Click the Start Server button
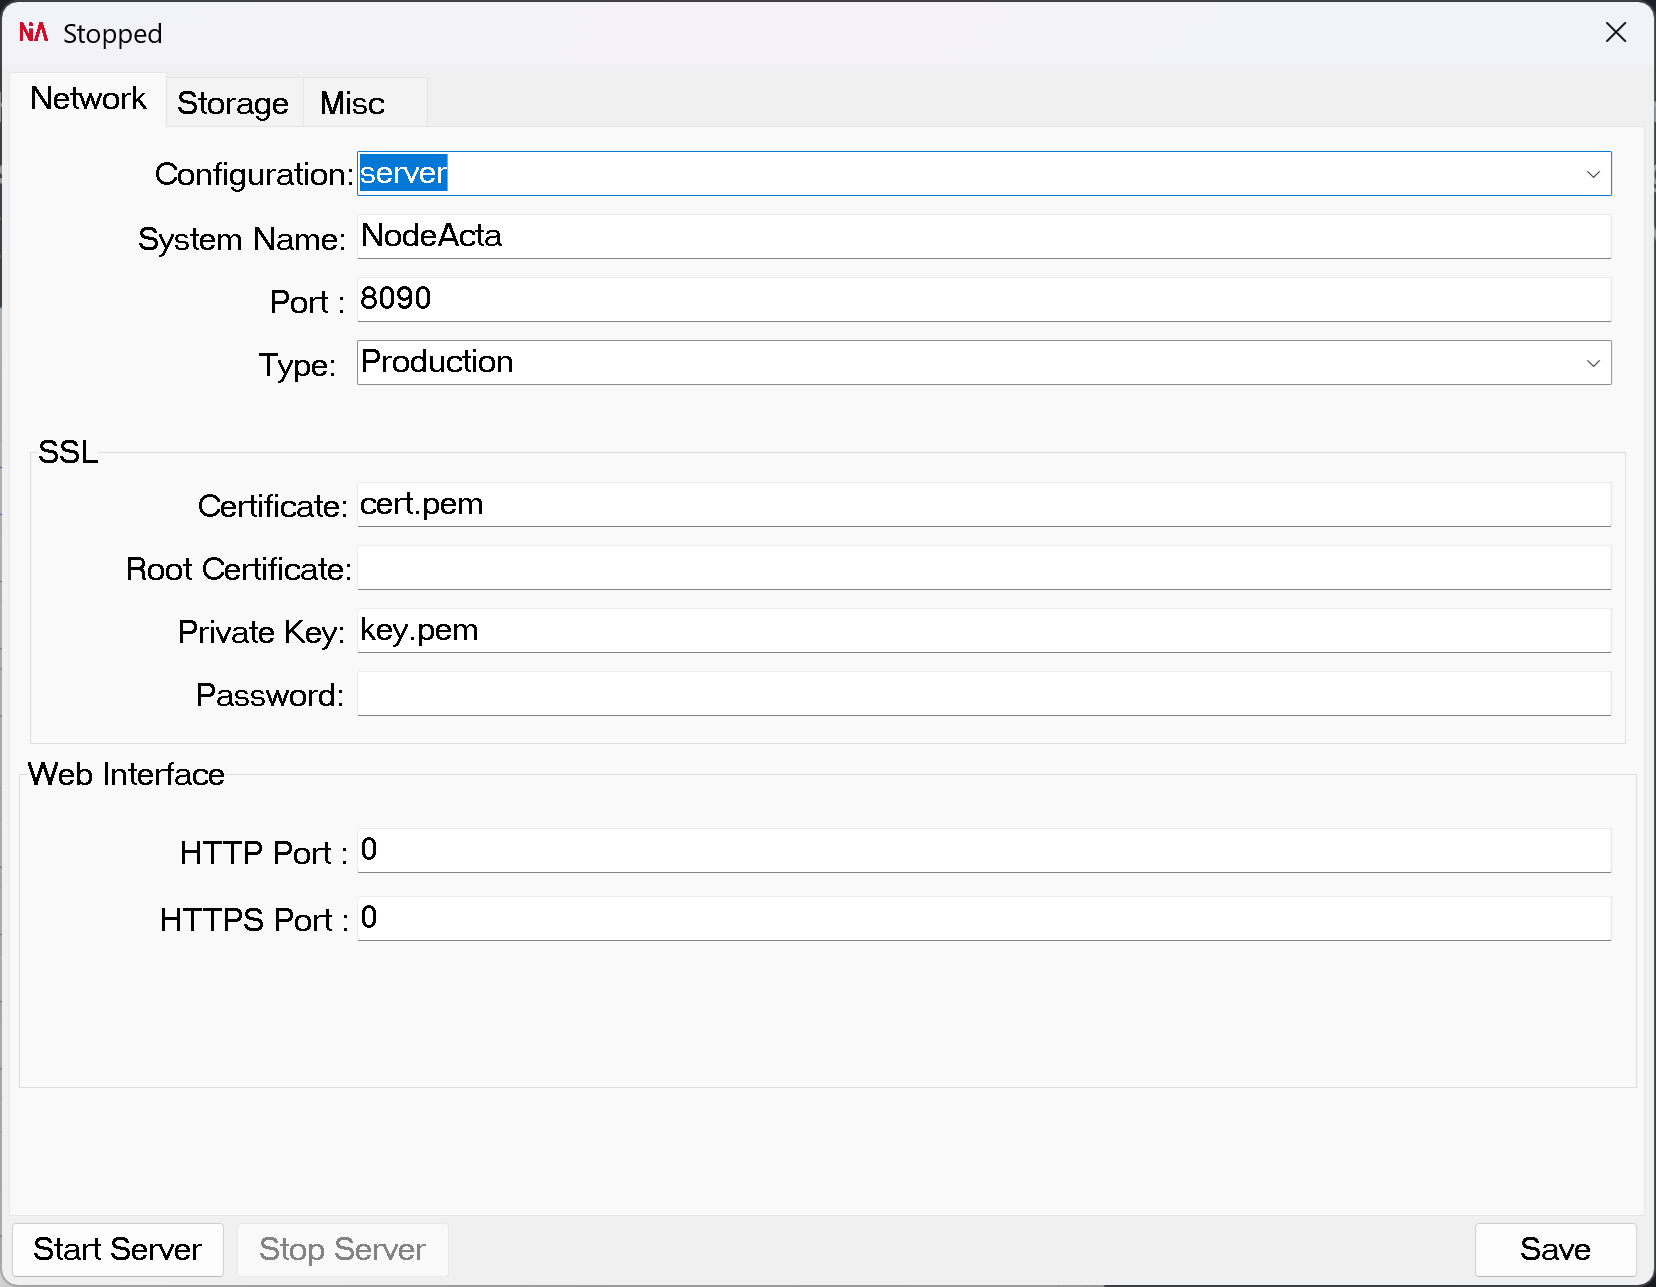 coord(117,1249)
